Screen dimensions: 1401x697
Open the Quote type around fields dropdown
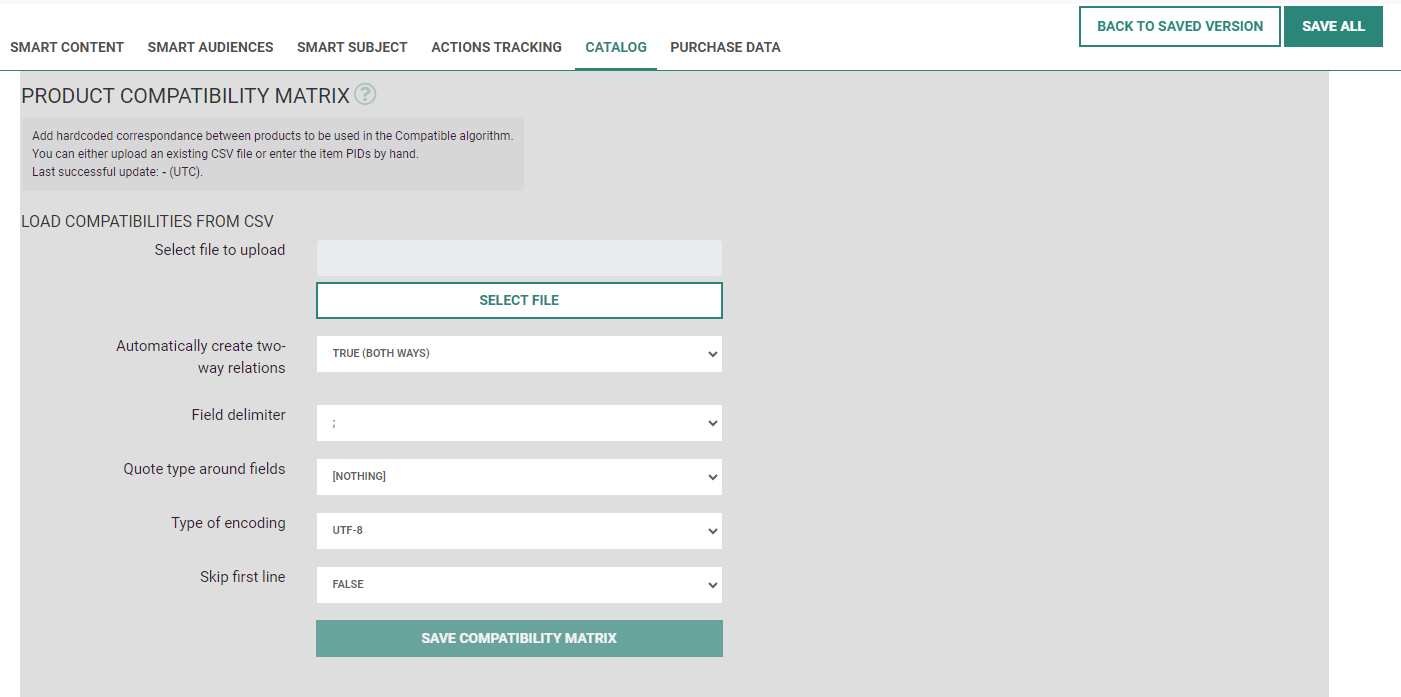click(x=519, y=477)
